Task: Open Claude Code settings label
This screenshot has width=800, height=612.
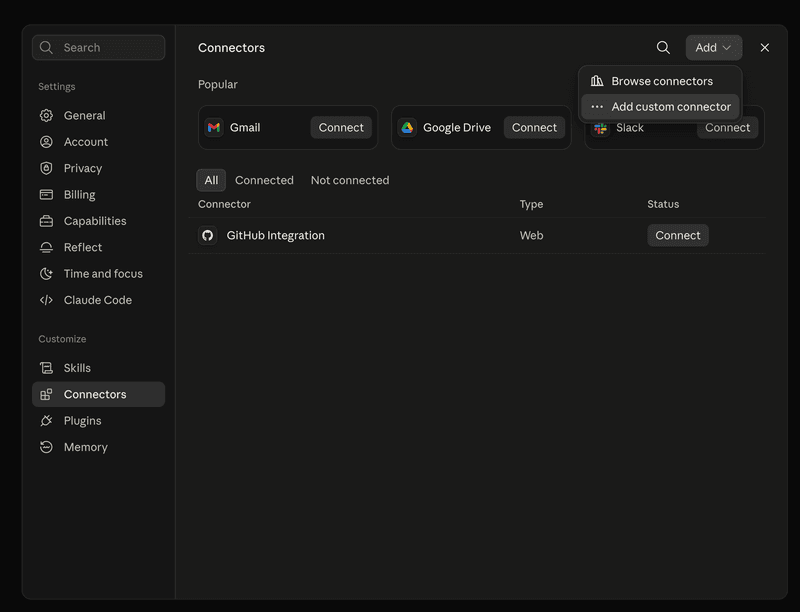Action: 98,300
